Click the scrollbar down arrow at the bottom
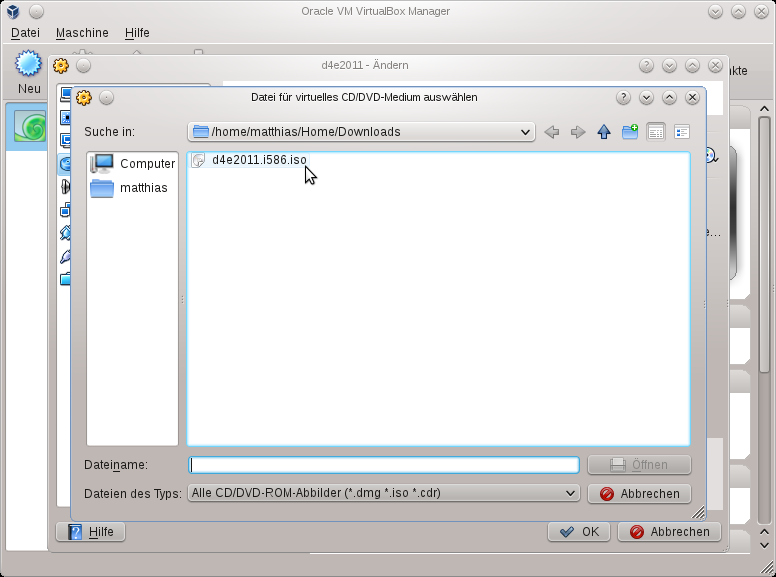 [764, 545]
